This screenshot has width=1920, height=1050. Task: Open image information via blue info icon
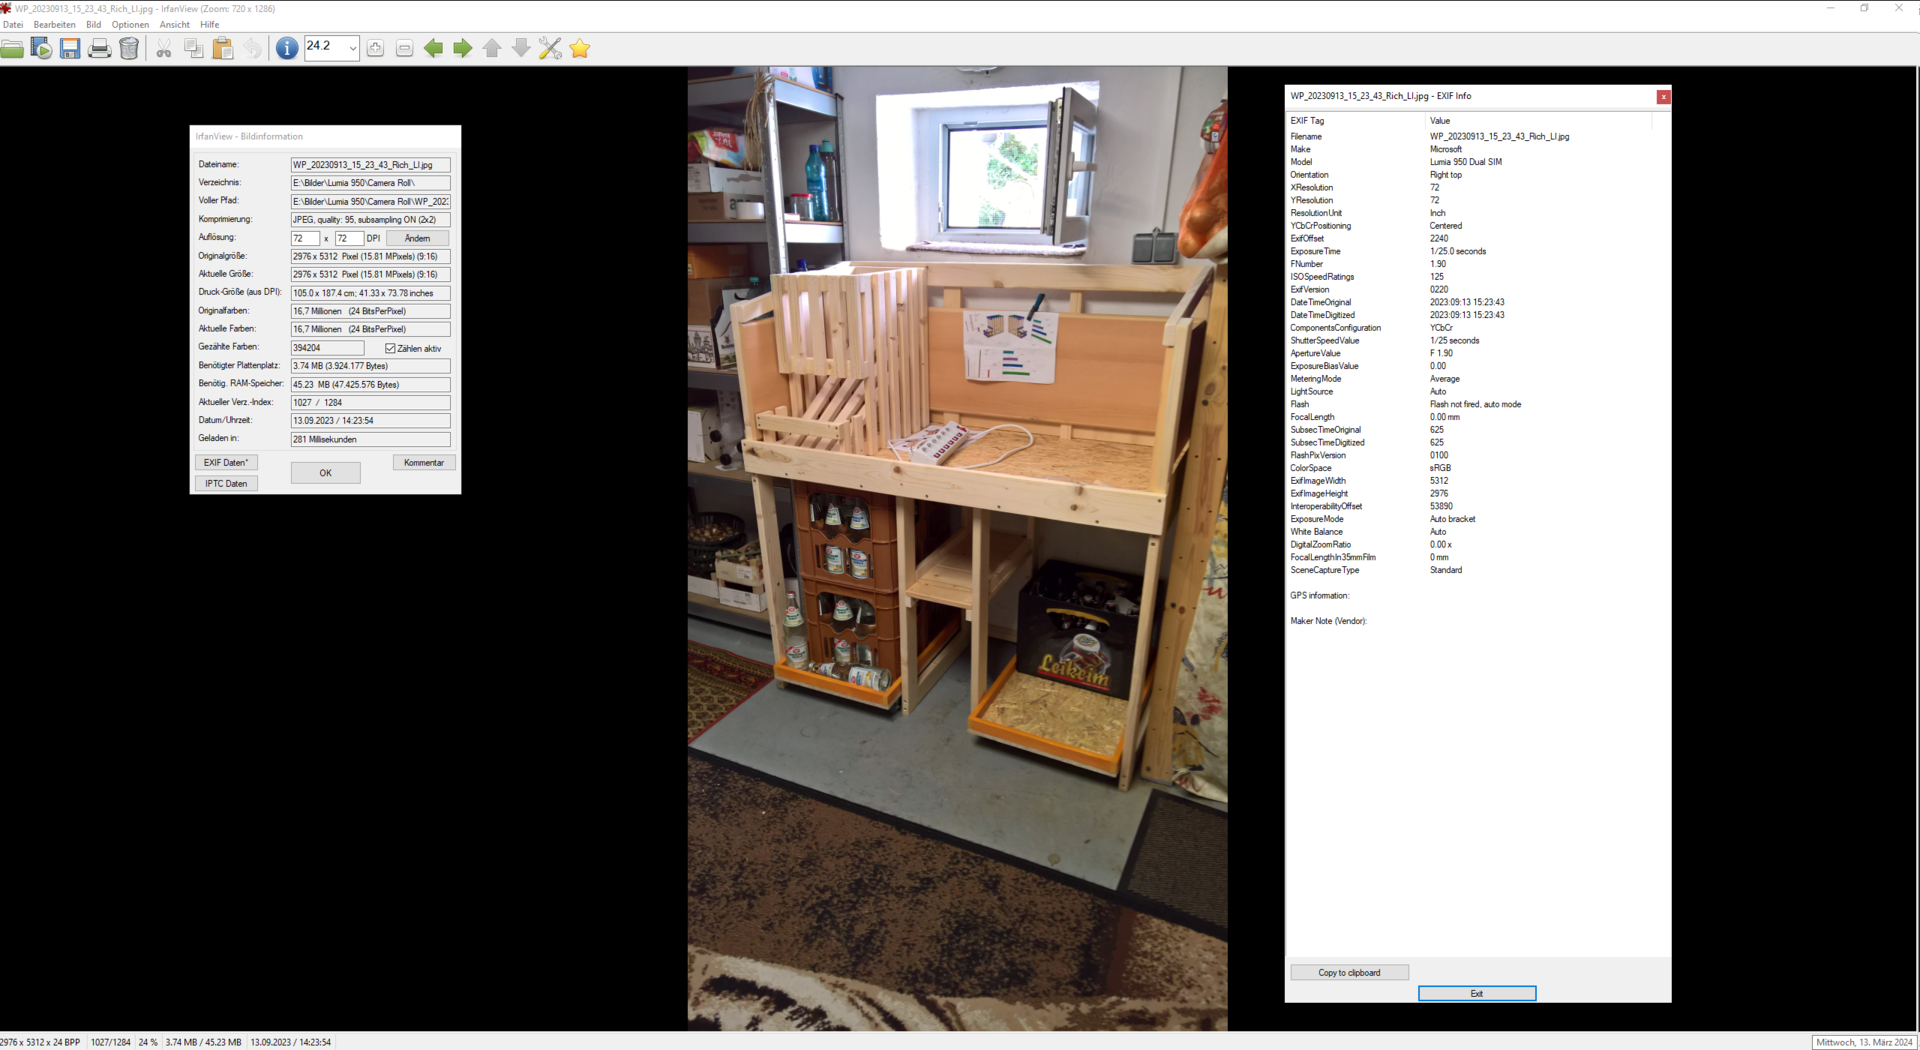point(286,48)
